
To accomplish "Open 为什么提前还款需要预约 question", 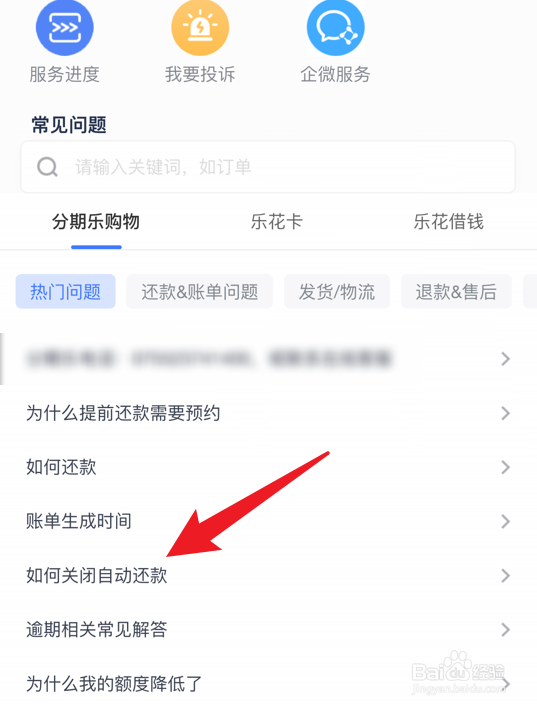I will pos(268,413).
